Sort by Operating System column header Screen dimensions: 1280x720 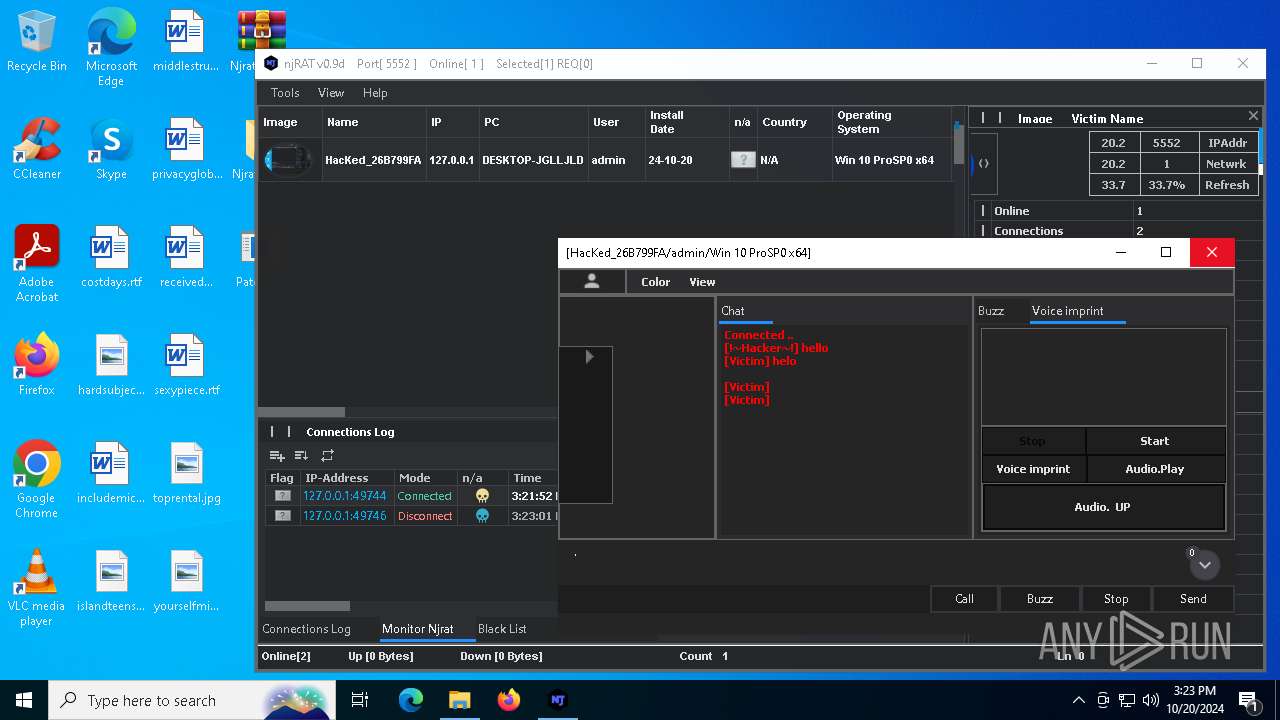click(892, 122)
